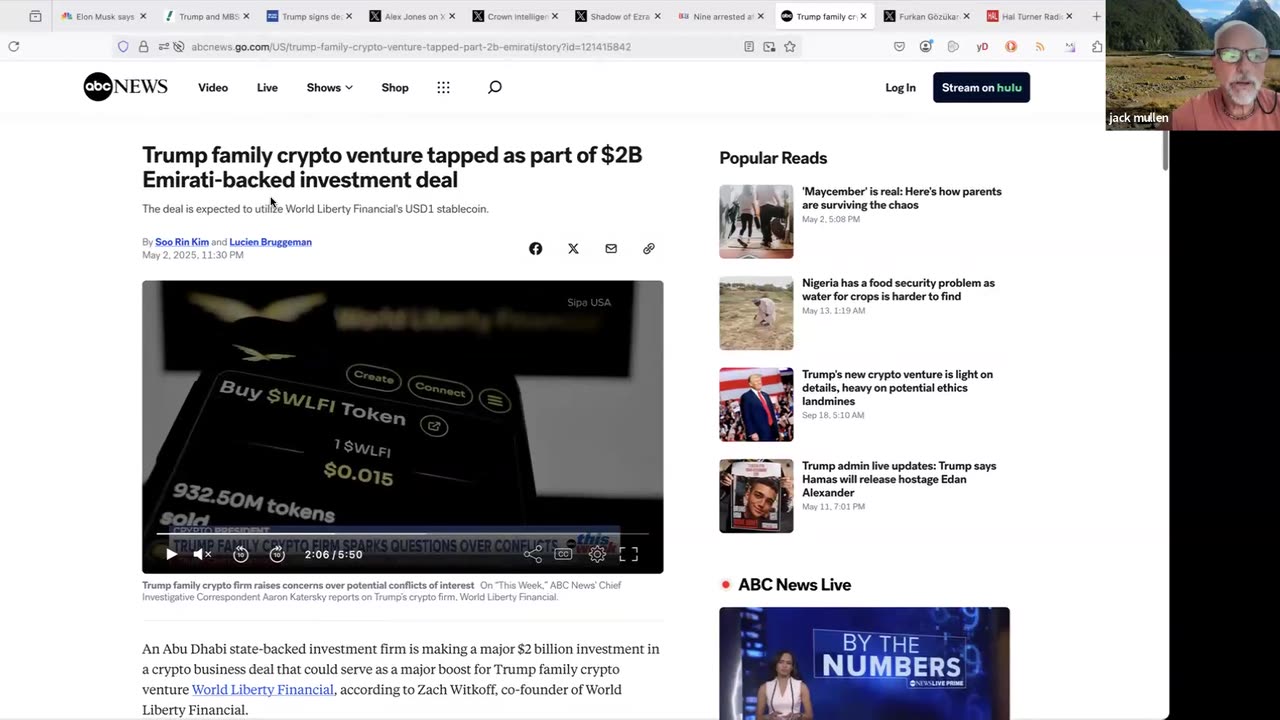Viewport: 1280px width, 720px height.
Task: Share article by email icon
Action: [x=611, y=248]
